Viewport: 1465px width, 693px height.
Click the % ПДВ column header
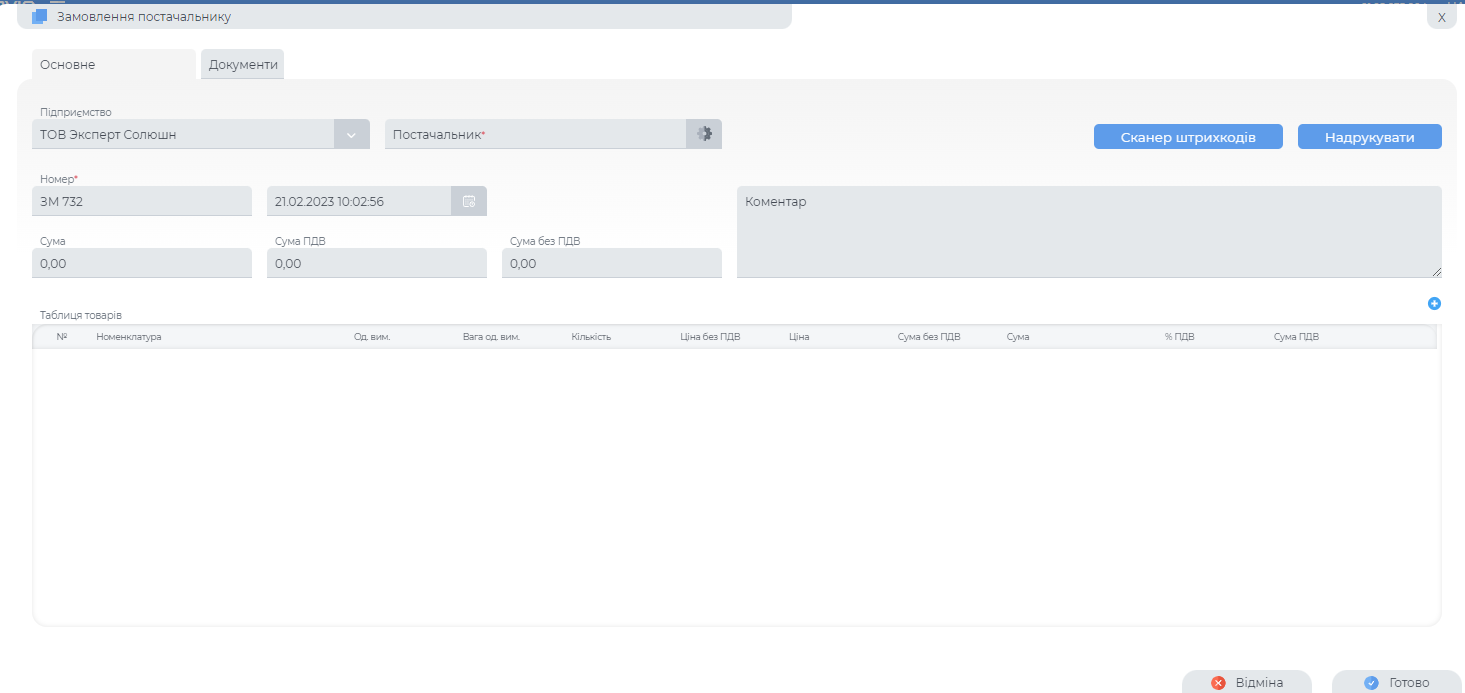1179,337
